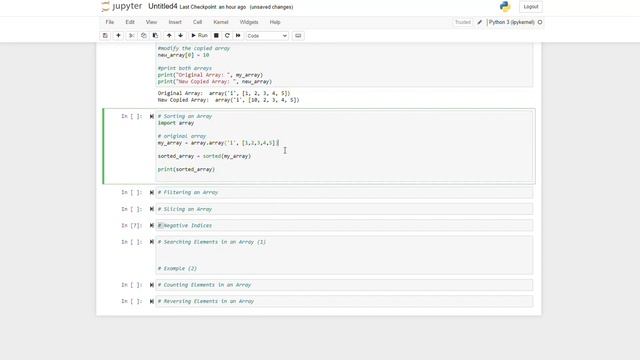Run the Reversing Elements cell via its icon
Image resolution: width=640 pixels, height=360 pixels.
coord(152,301)
